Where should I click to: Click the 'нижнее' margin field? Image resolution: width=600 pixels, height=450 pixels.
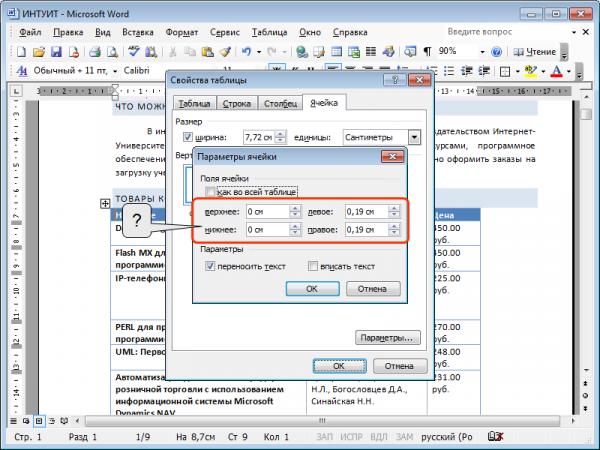click(268, 230)
